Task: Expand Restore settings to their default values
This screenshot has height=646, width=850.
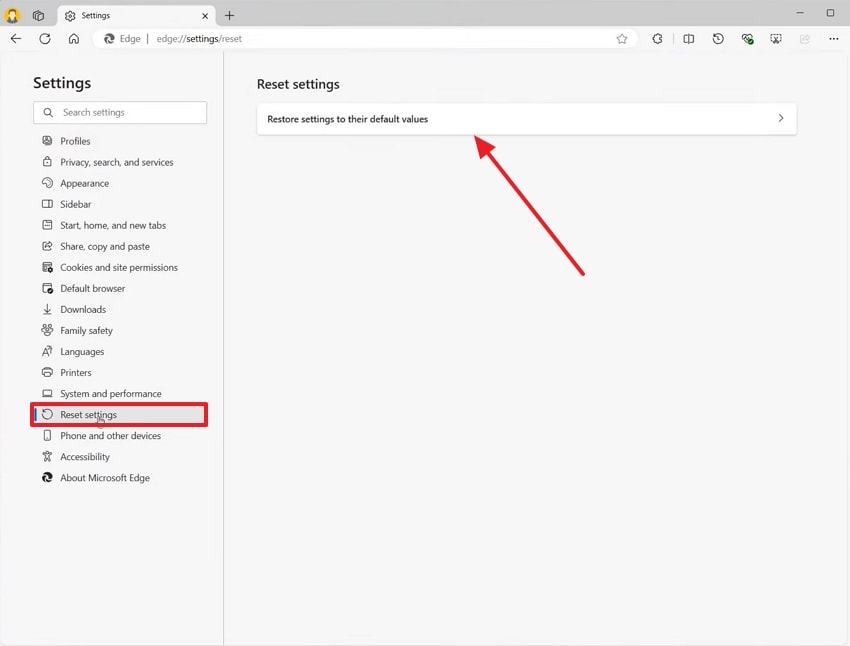Action: [781, 117]
